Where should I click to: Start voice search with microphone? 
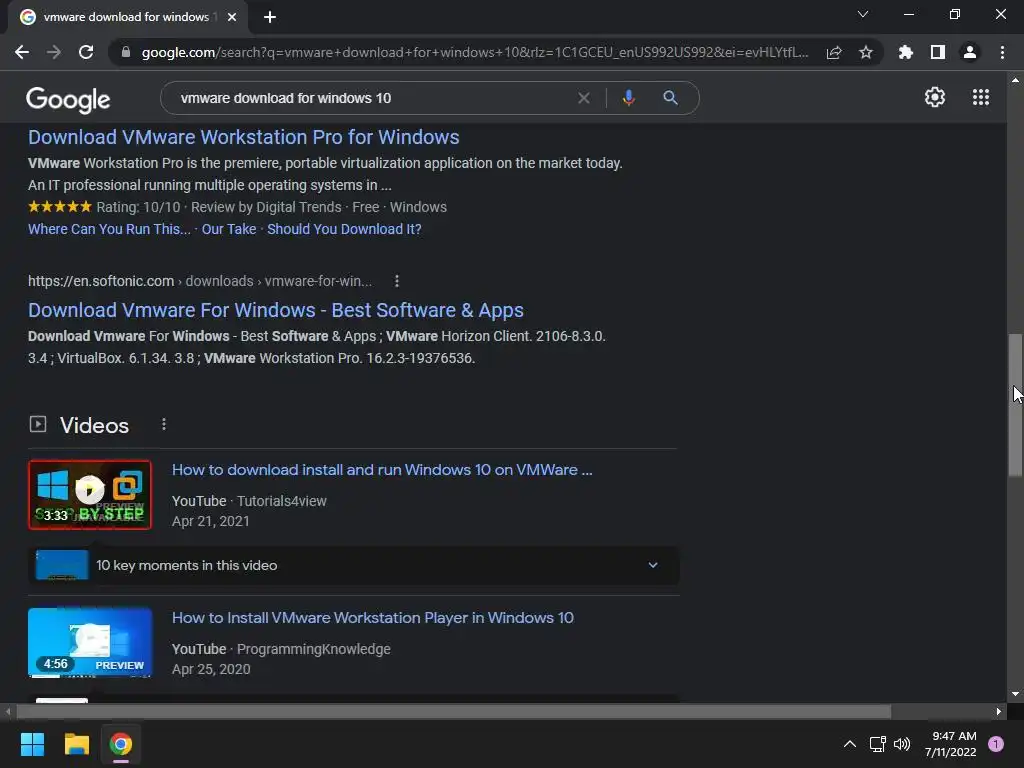tap(628, 98)
